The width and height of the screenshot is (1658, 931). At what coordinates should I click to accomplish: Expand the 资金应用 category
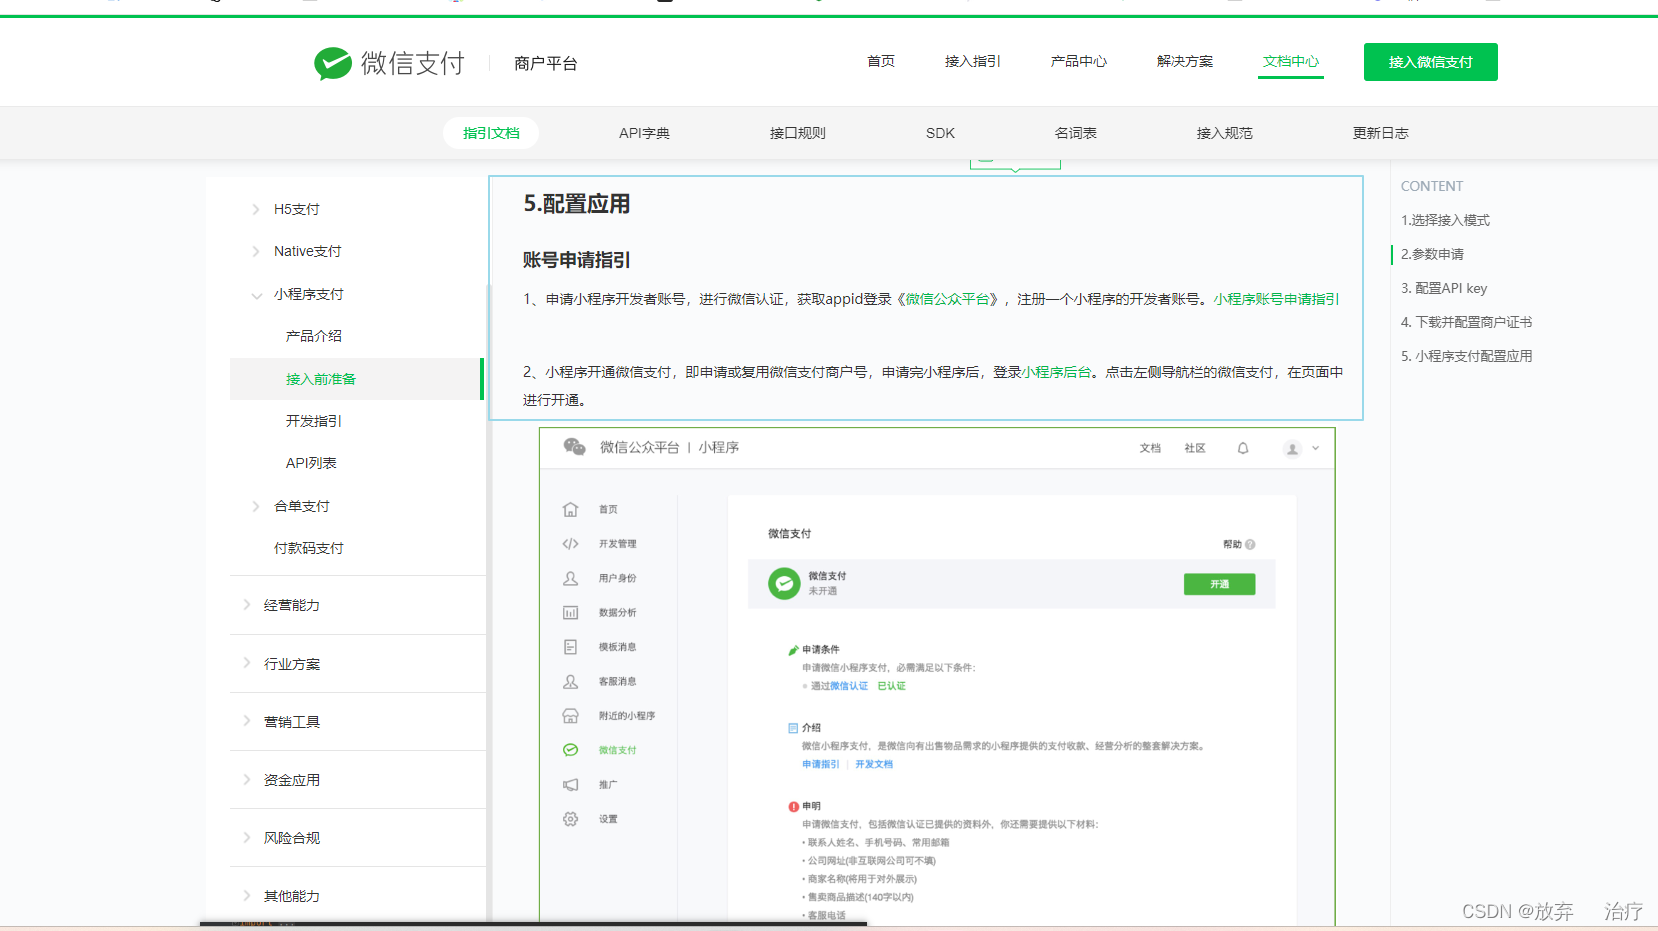click(x=246, y=779)
